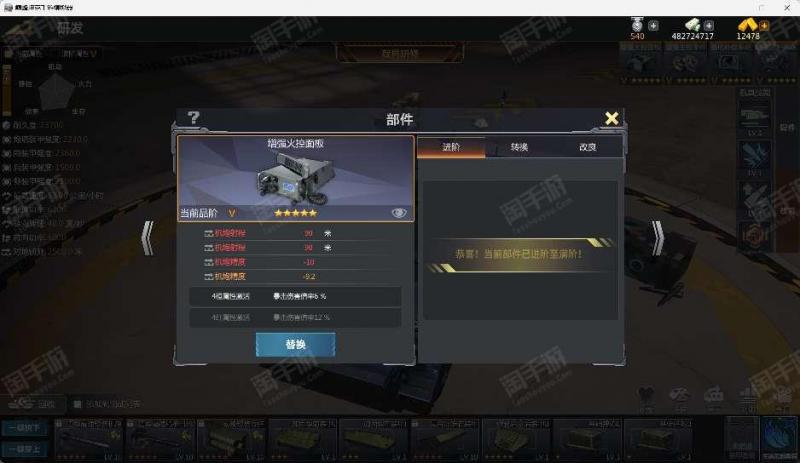
Task: Select the 4-piece attribute bonus 6% row
Action: tap(295, 296)
